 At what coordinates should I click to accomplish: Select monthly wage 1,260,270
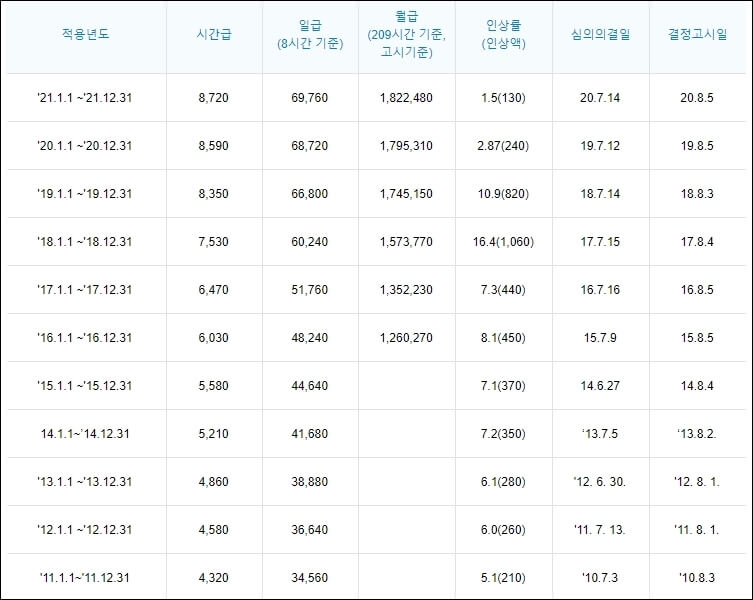(406, 338)
